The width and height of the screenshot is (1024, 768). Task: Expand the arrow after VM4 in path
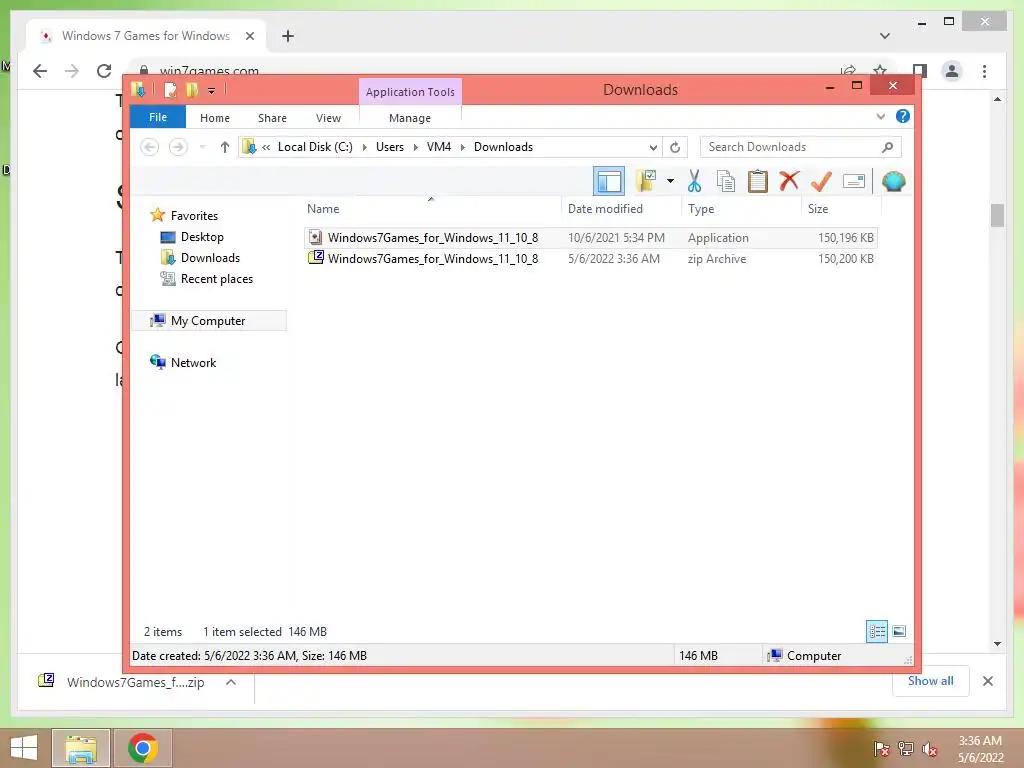[x=462, y=147]
